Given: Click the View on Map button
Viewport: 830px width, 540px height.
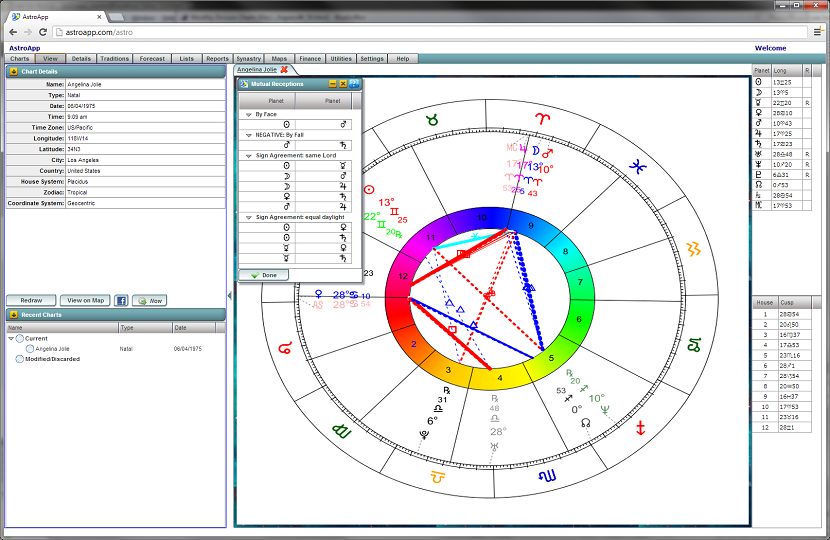Looking at the screenshot, I should (85, 300).
